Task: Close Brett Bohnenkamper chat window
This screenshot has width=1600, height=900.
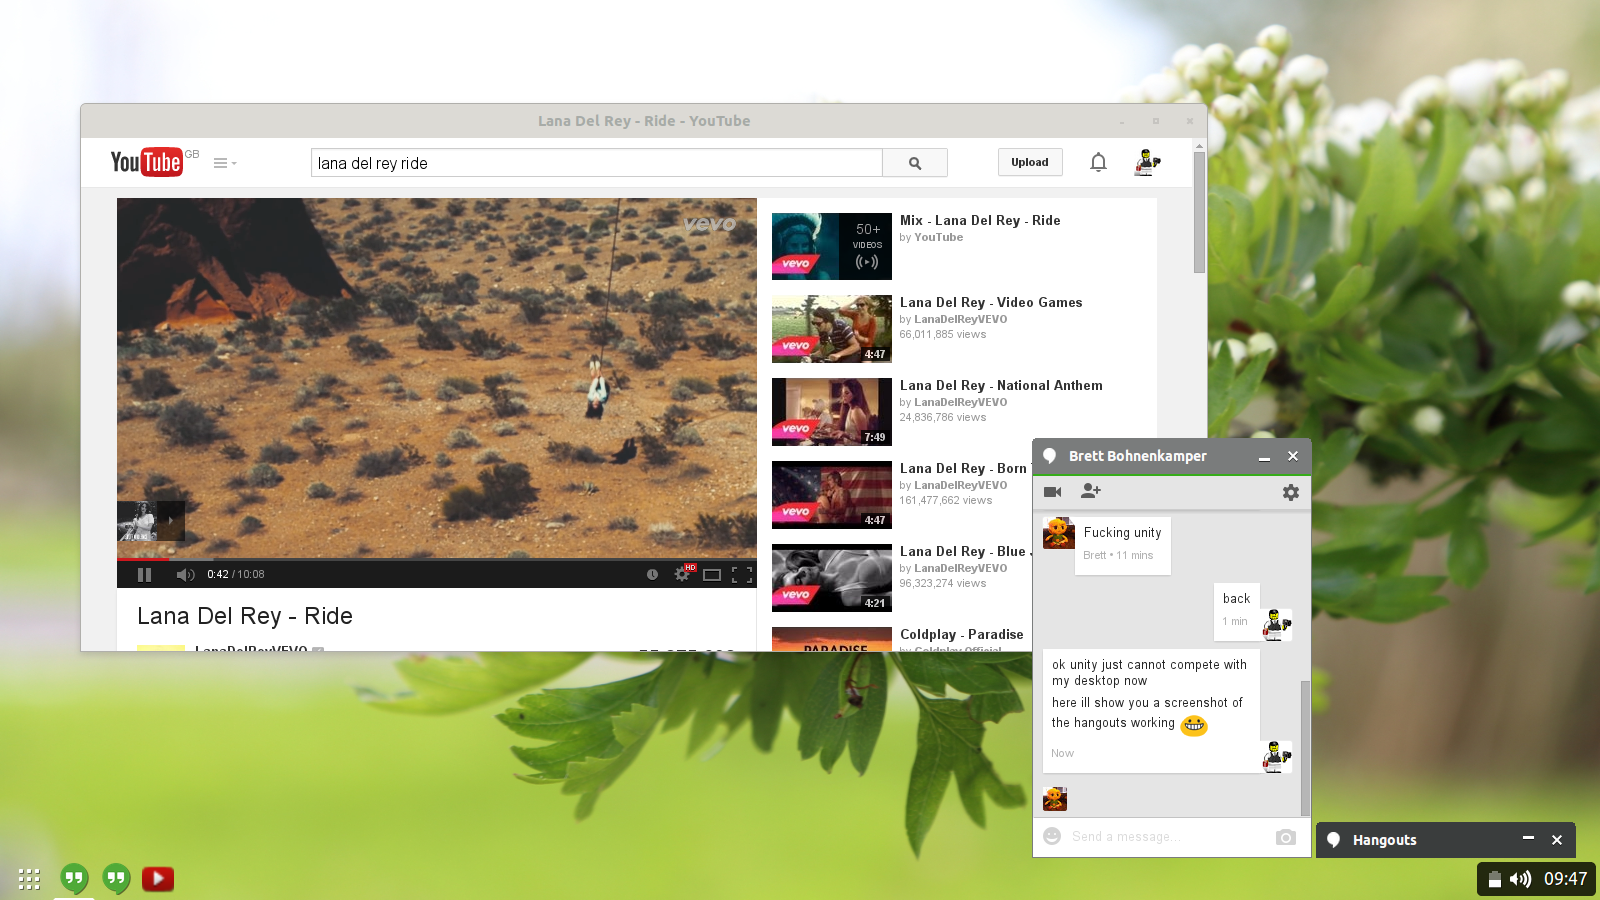Action: pyautogui.click(x=1293, y=456)
